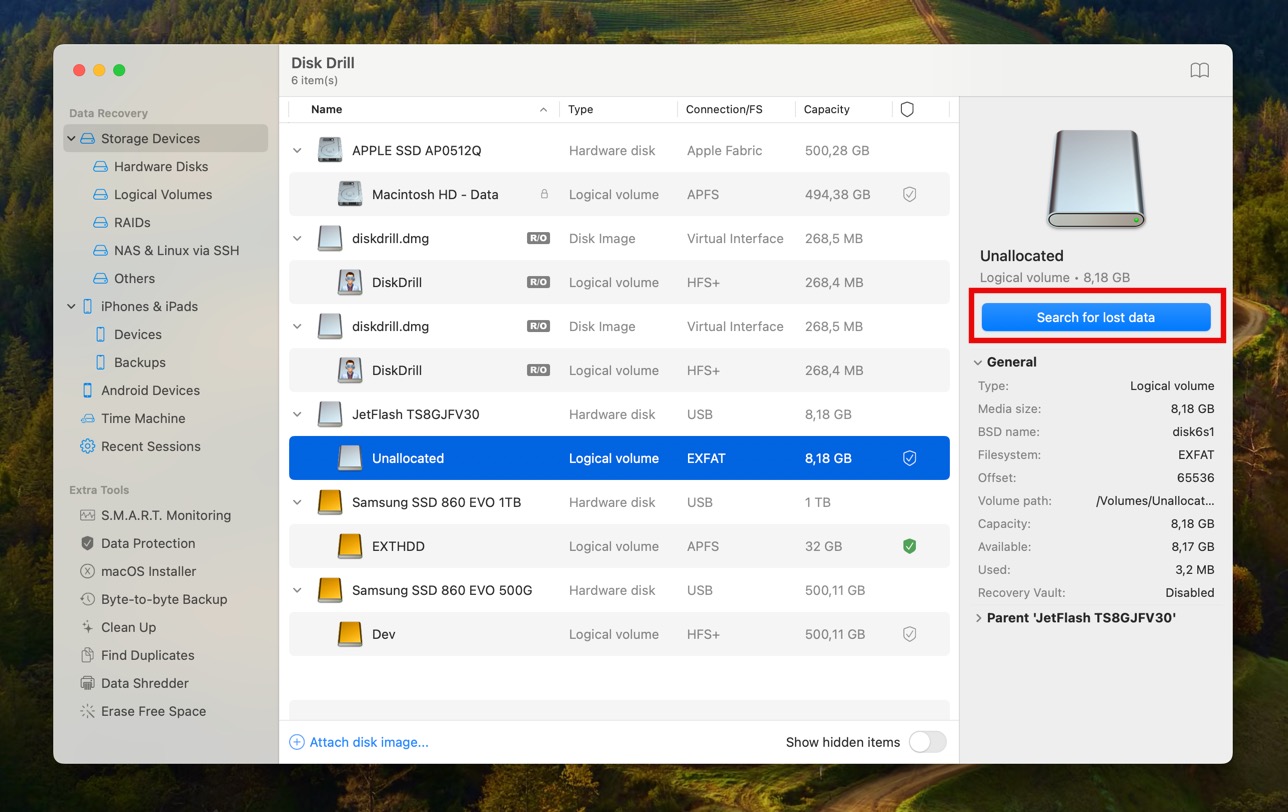The width and height of the screenshot is (1288, 812).
Task: Select the Dev volume row
Action: (619, 634)
